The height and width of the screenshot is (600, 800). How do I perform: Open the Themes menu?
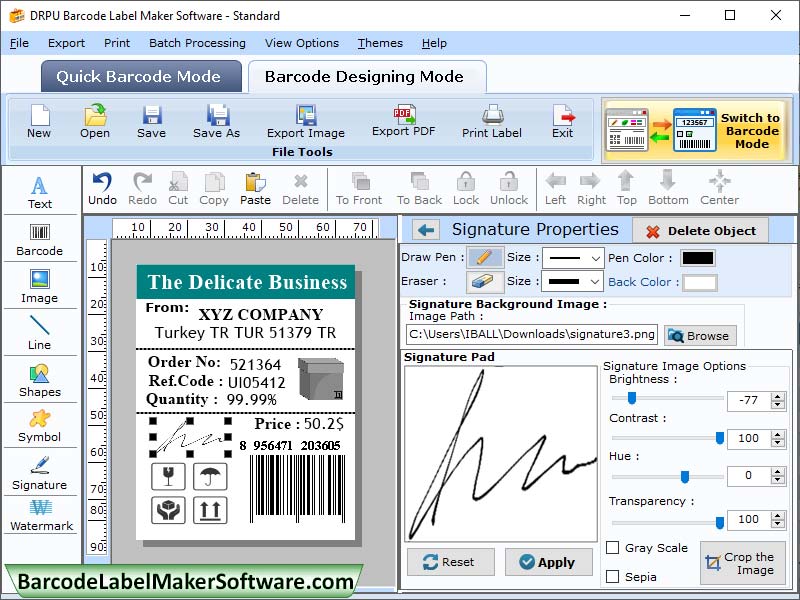click(380, 43)
